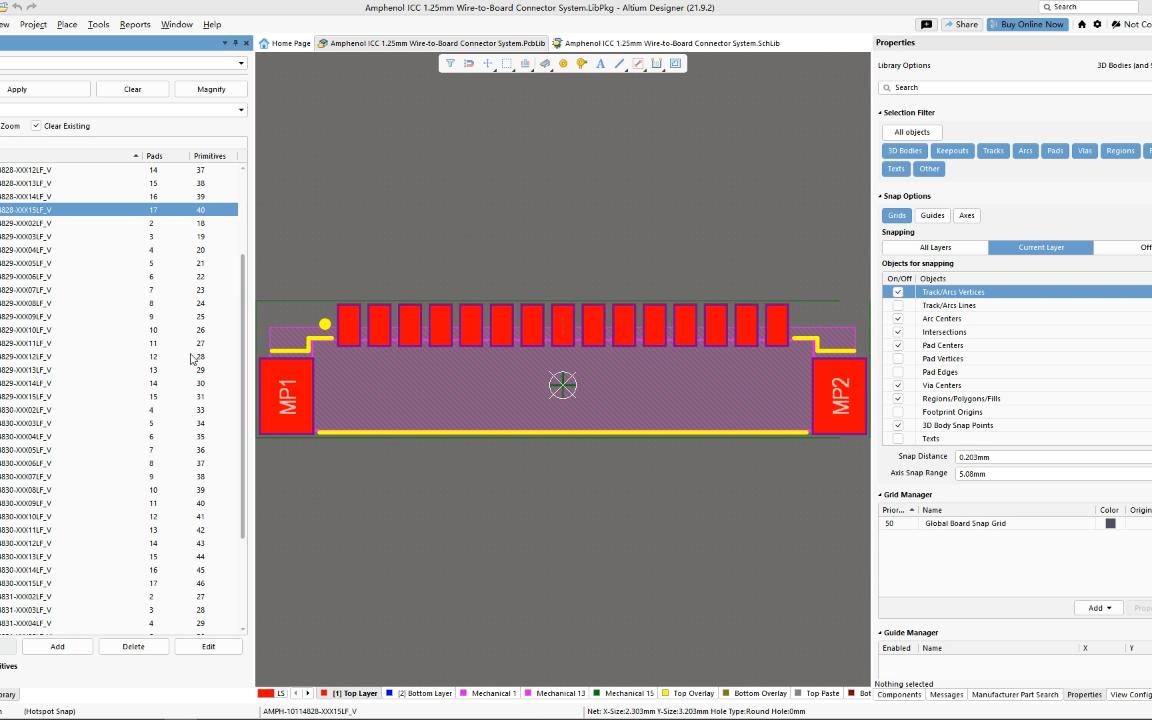Open the Add dropdown in Grid Manager
This screenshot has width=1152, height=720.
[x=1099, y=608]
